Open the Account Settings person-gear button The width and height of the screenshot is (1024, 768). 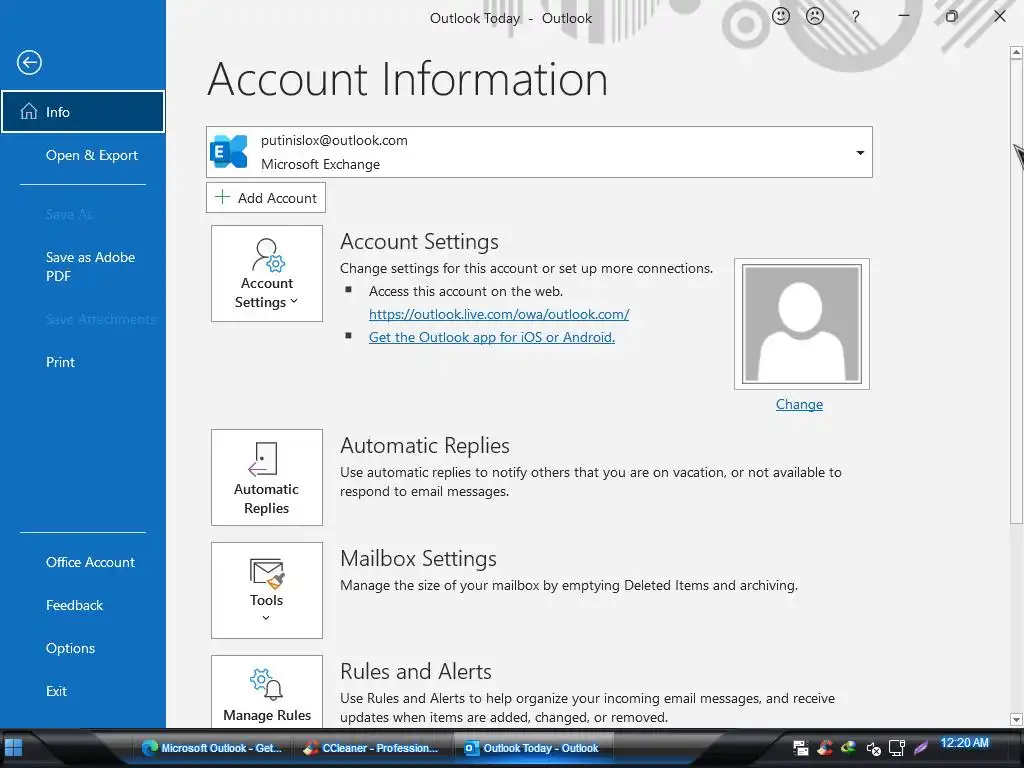266,274
